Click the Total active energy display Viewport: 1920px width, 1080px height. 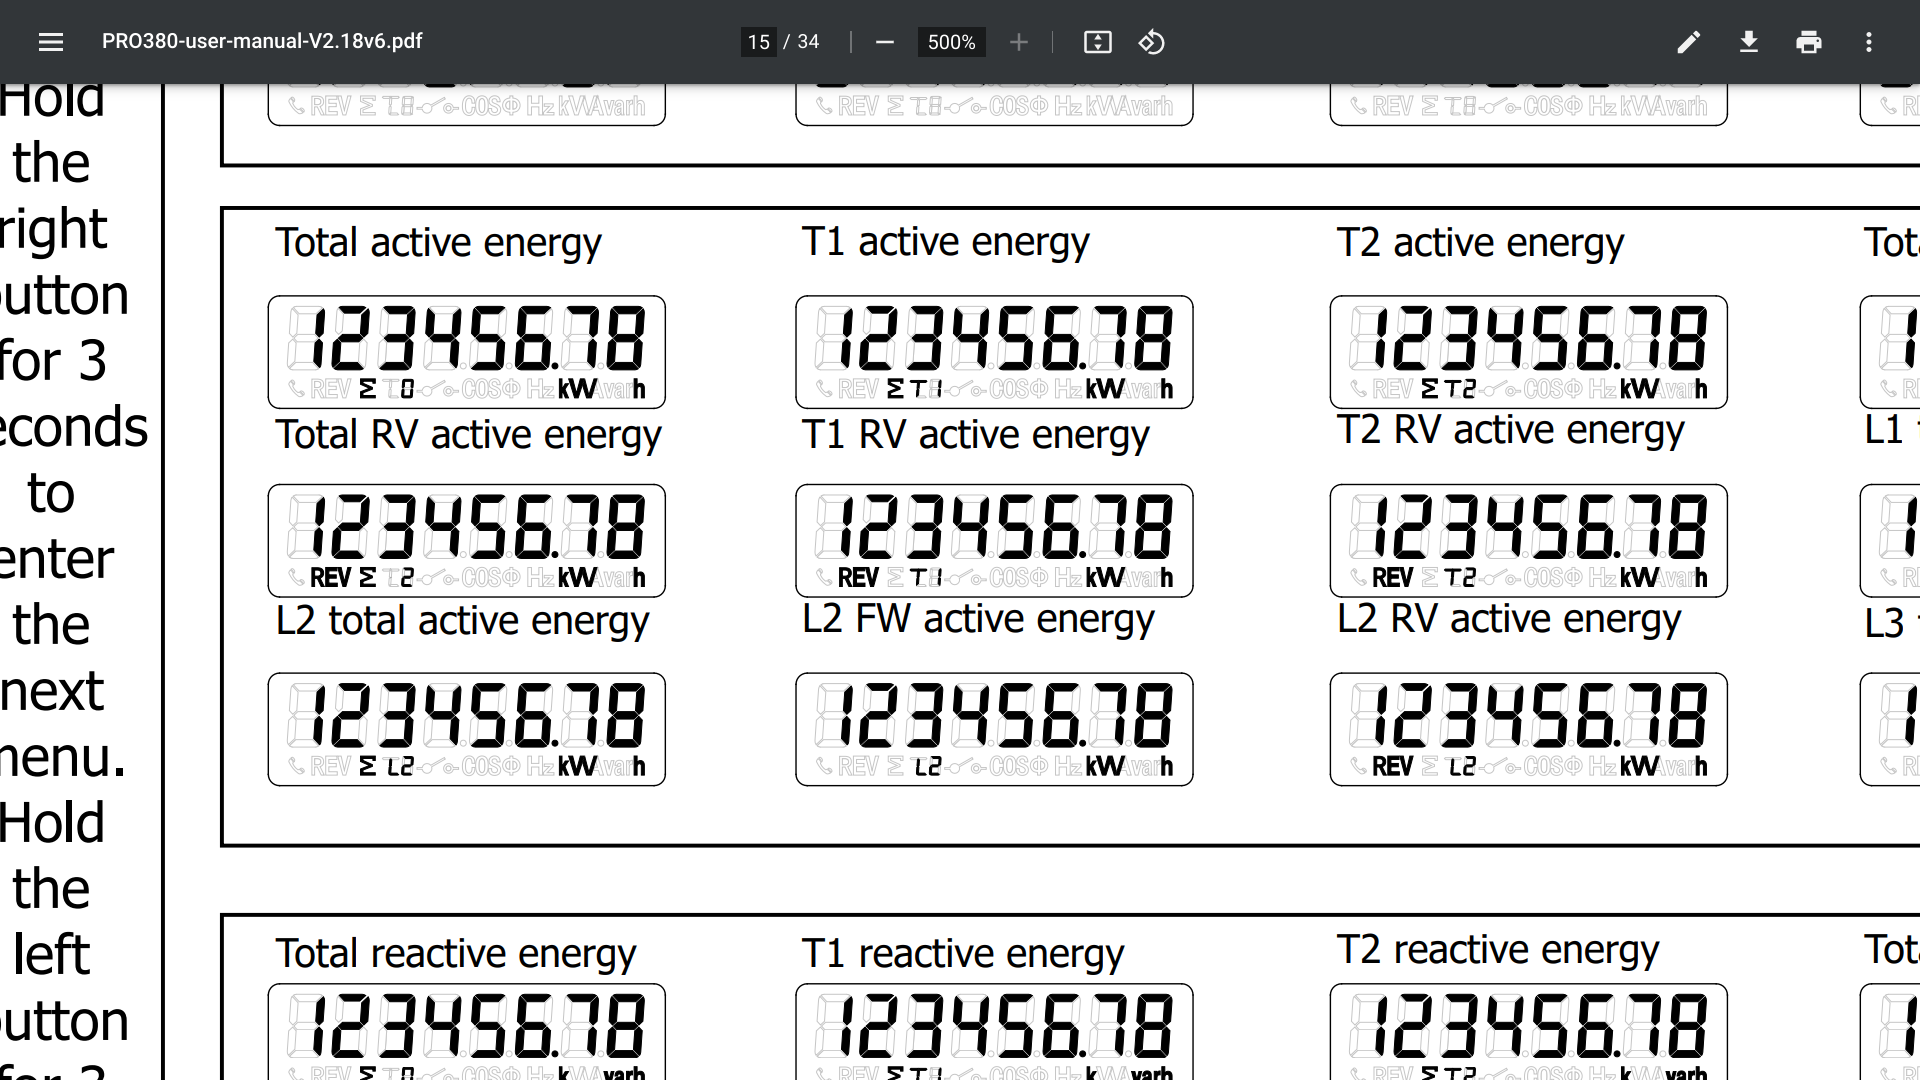click(467, 352)
